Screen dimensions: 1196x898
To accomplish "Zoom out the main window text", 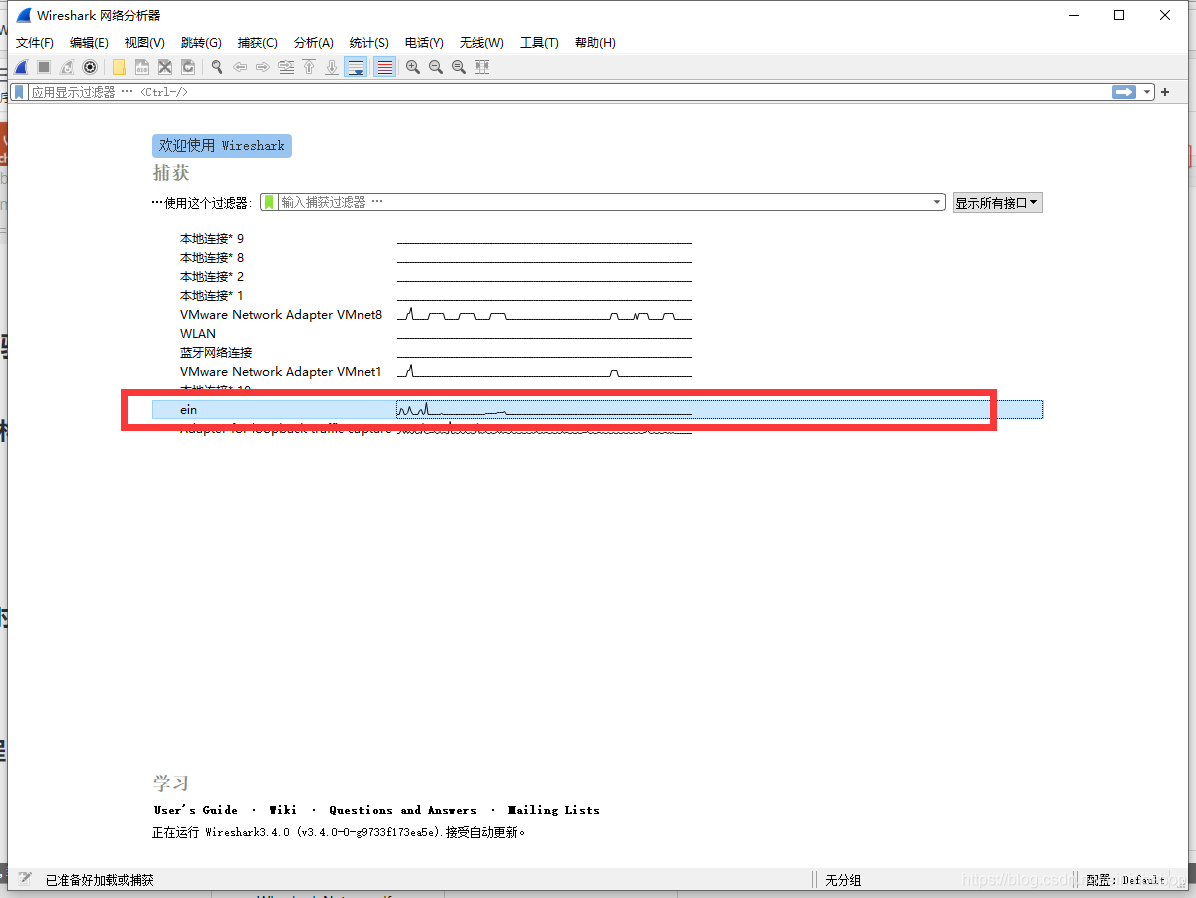I will pyautogui.click(x=436, y=67).
